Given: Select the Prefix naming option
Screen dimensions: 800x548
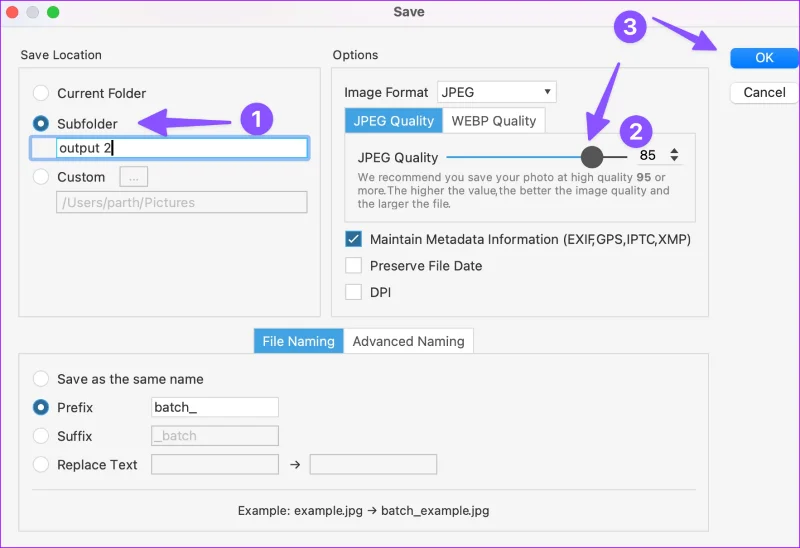Looking at the screenshot, I should click(x=41, y=407).
